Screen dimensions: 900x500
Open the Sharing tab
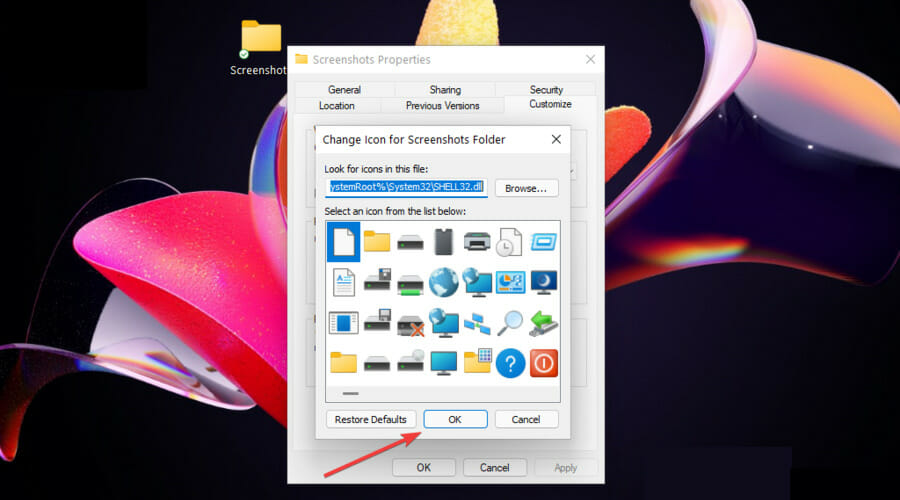click(445, 90)
